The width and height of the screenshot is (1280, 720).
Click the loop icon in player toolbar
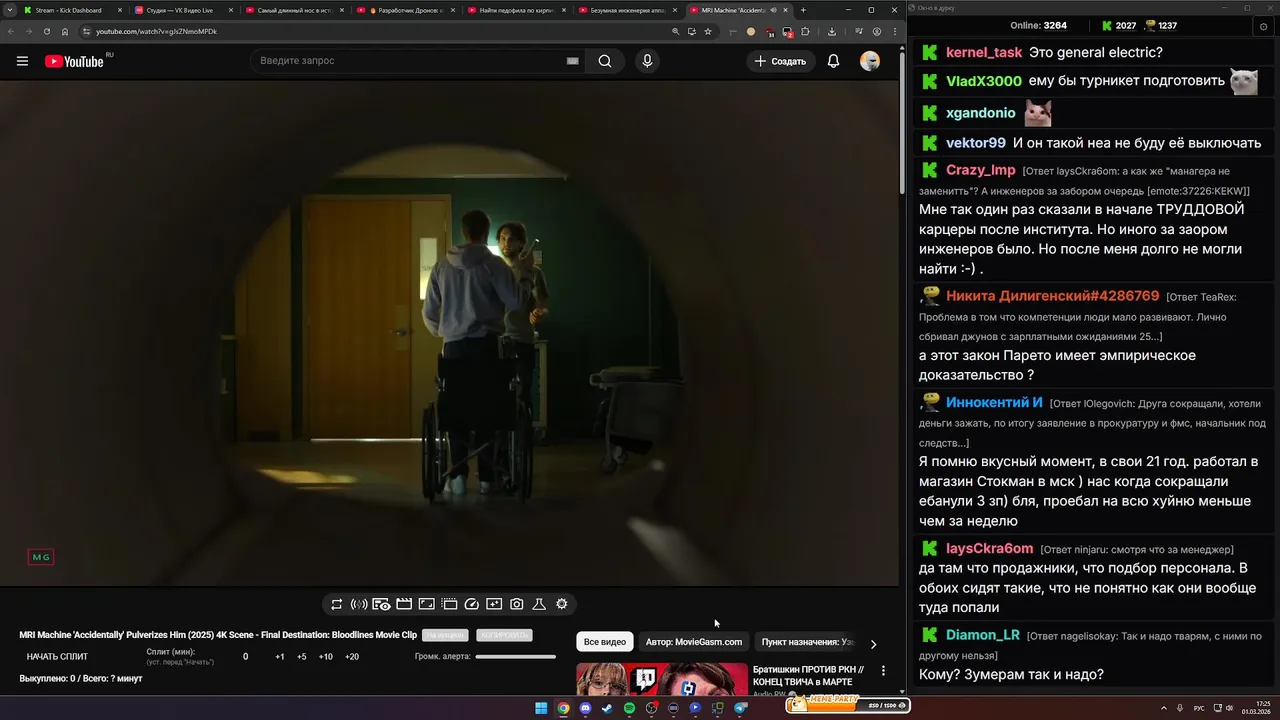pyautogui.click(x=336, y=604)
